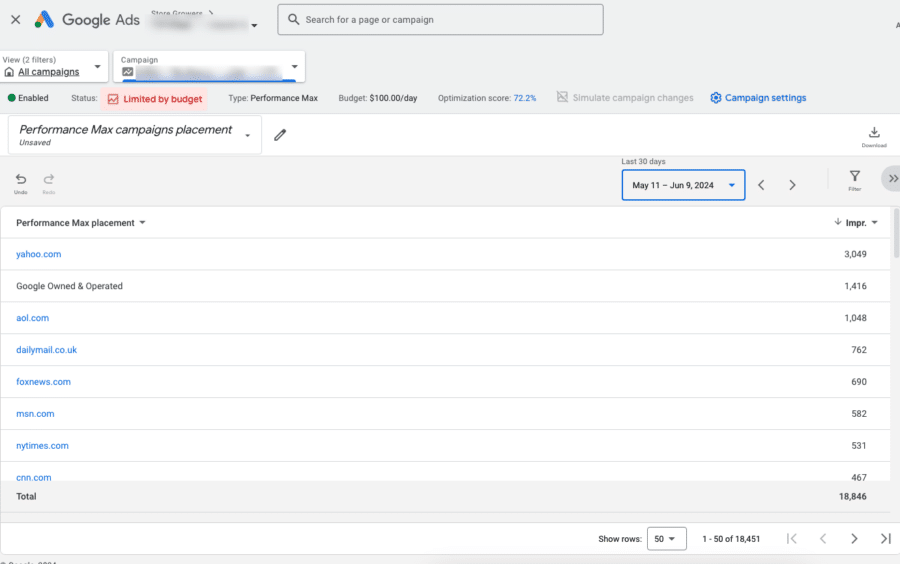Sort by the Impr. column arrow
This screenshot has height=564, width=900.
(837, 221)
